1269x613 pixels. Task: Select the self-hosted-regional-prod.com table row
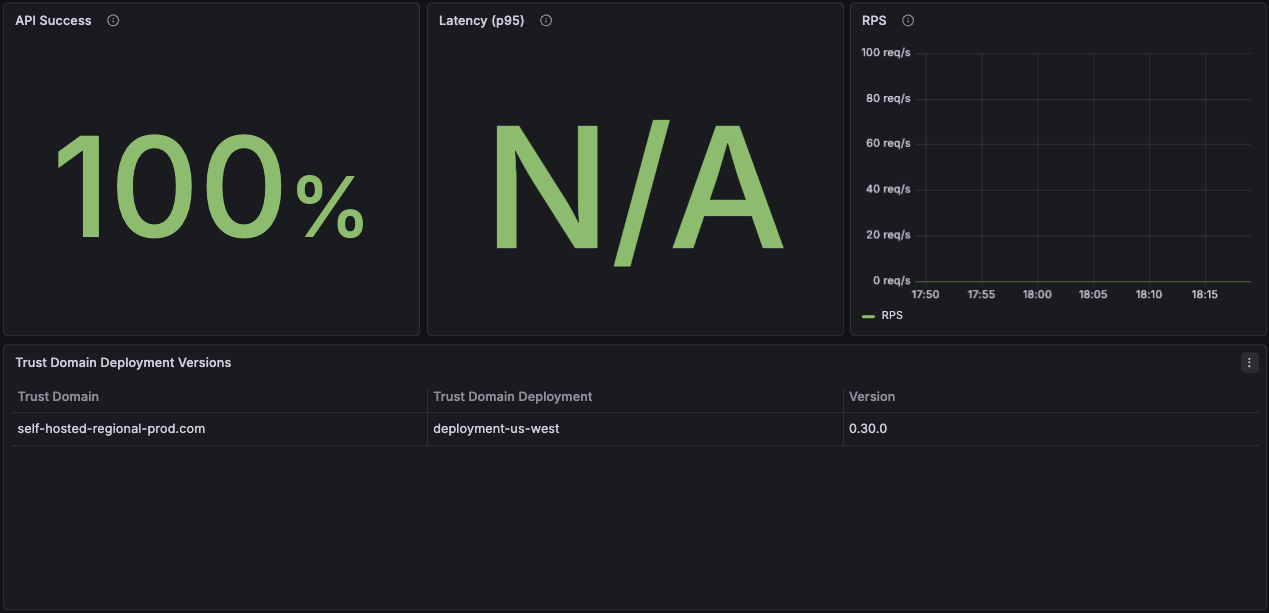tap(110, 428)
